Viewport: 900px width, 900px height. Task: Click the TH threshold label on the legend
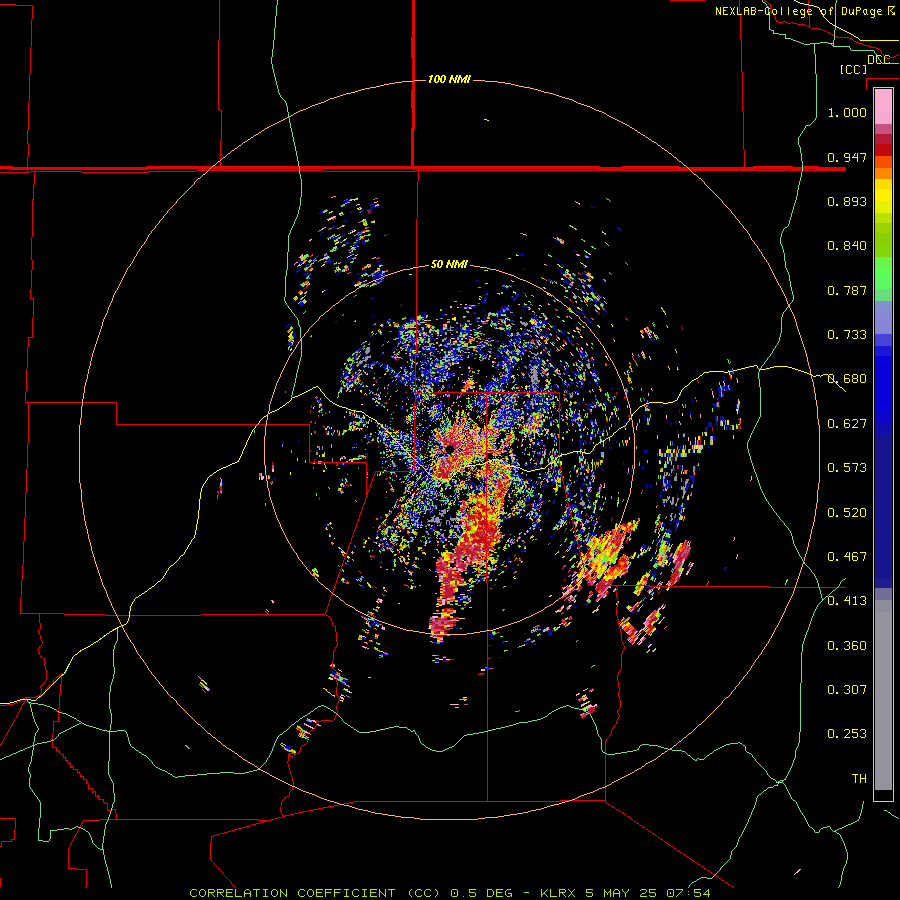click(x=859, y=779)
